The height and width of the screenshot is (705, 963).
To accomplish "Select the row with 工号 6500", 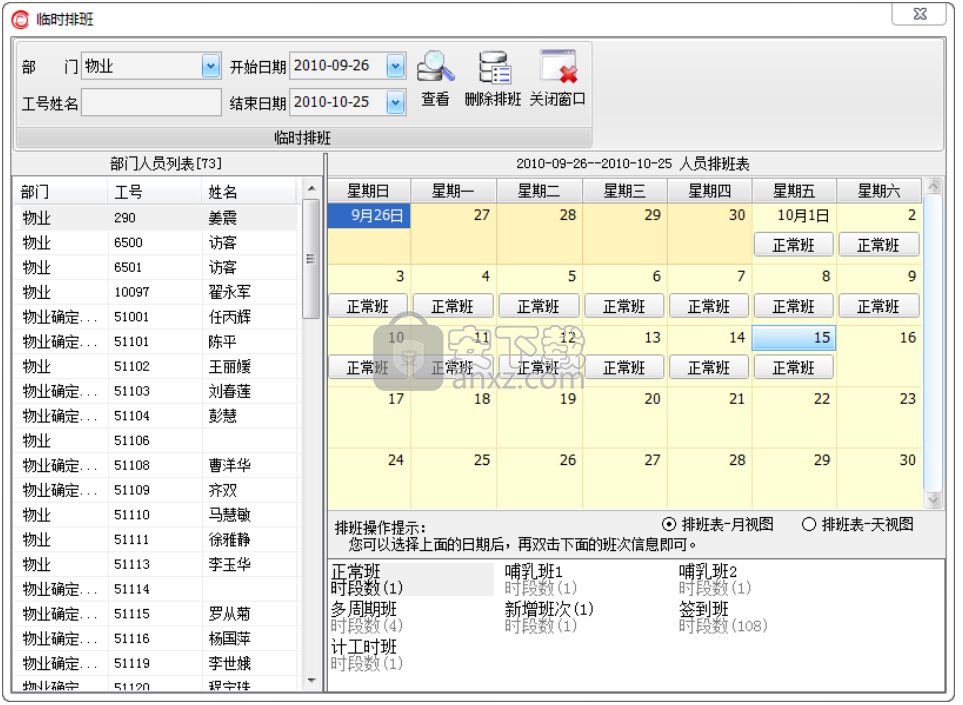I will coord(157,243).
